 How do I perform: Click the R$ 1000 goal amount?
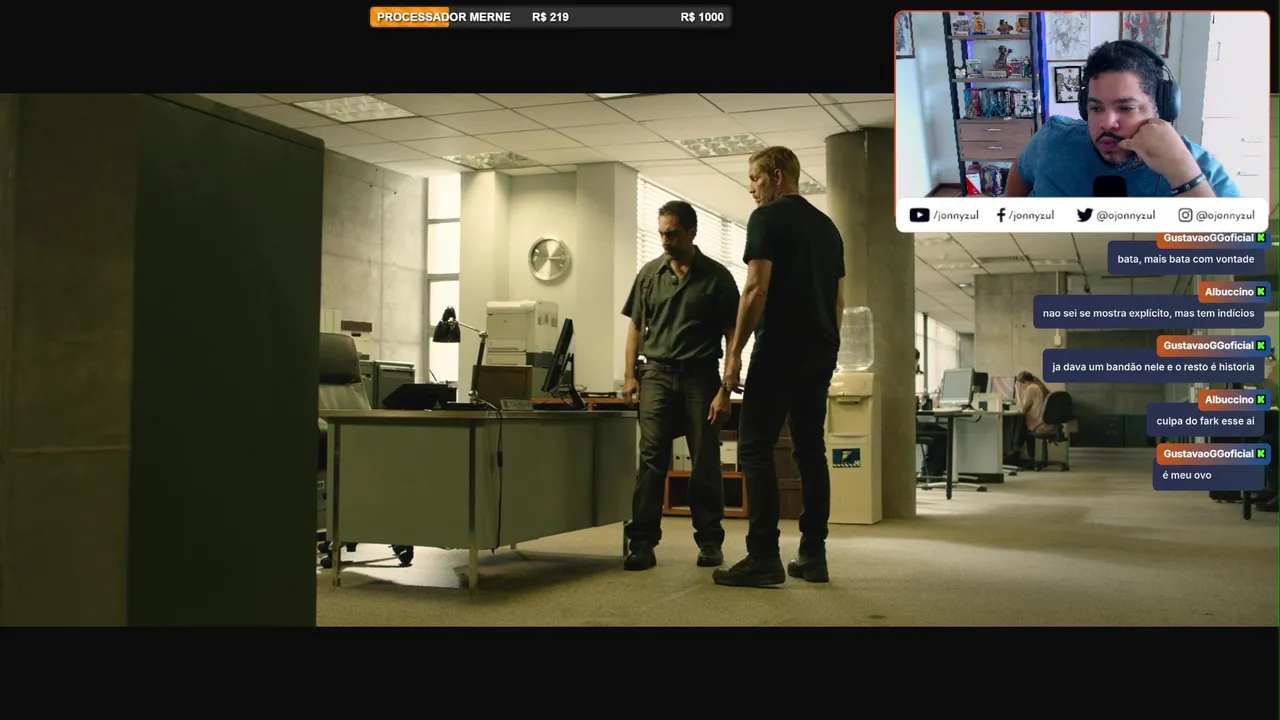[x=702, y=17]
